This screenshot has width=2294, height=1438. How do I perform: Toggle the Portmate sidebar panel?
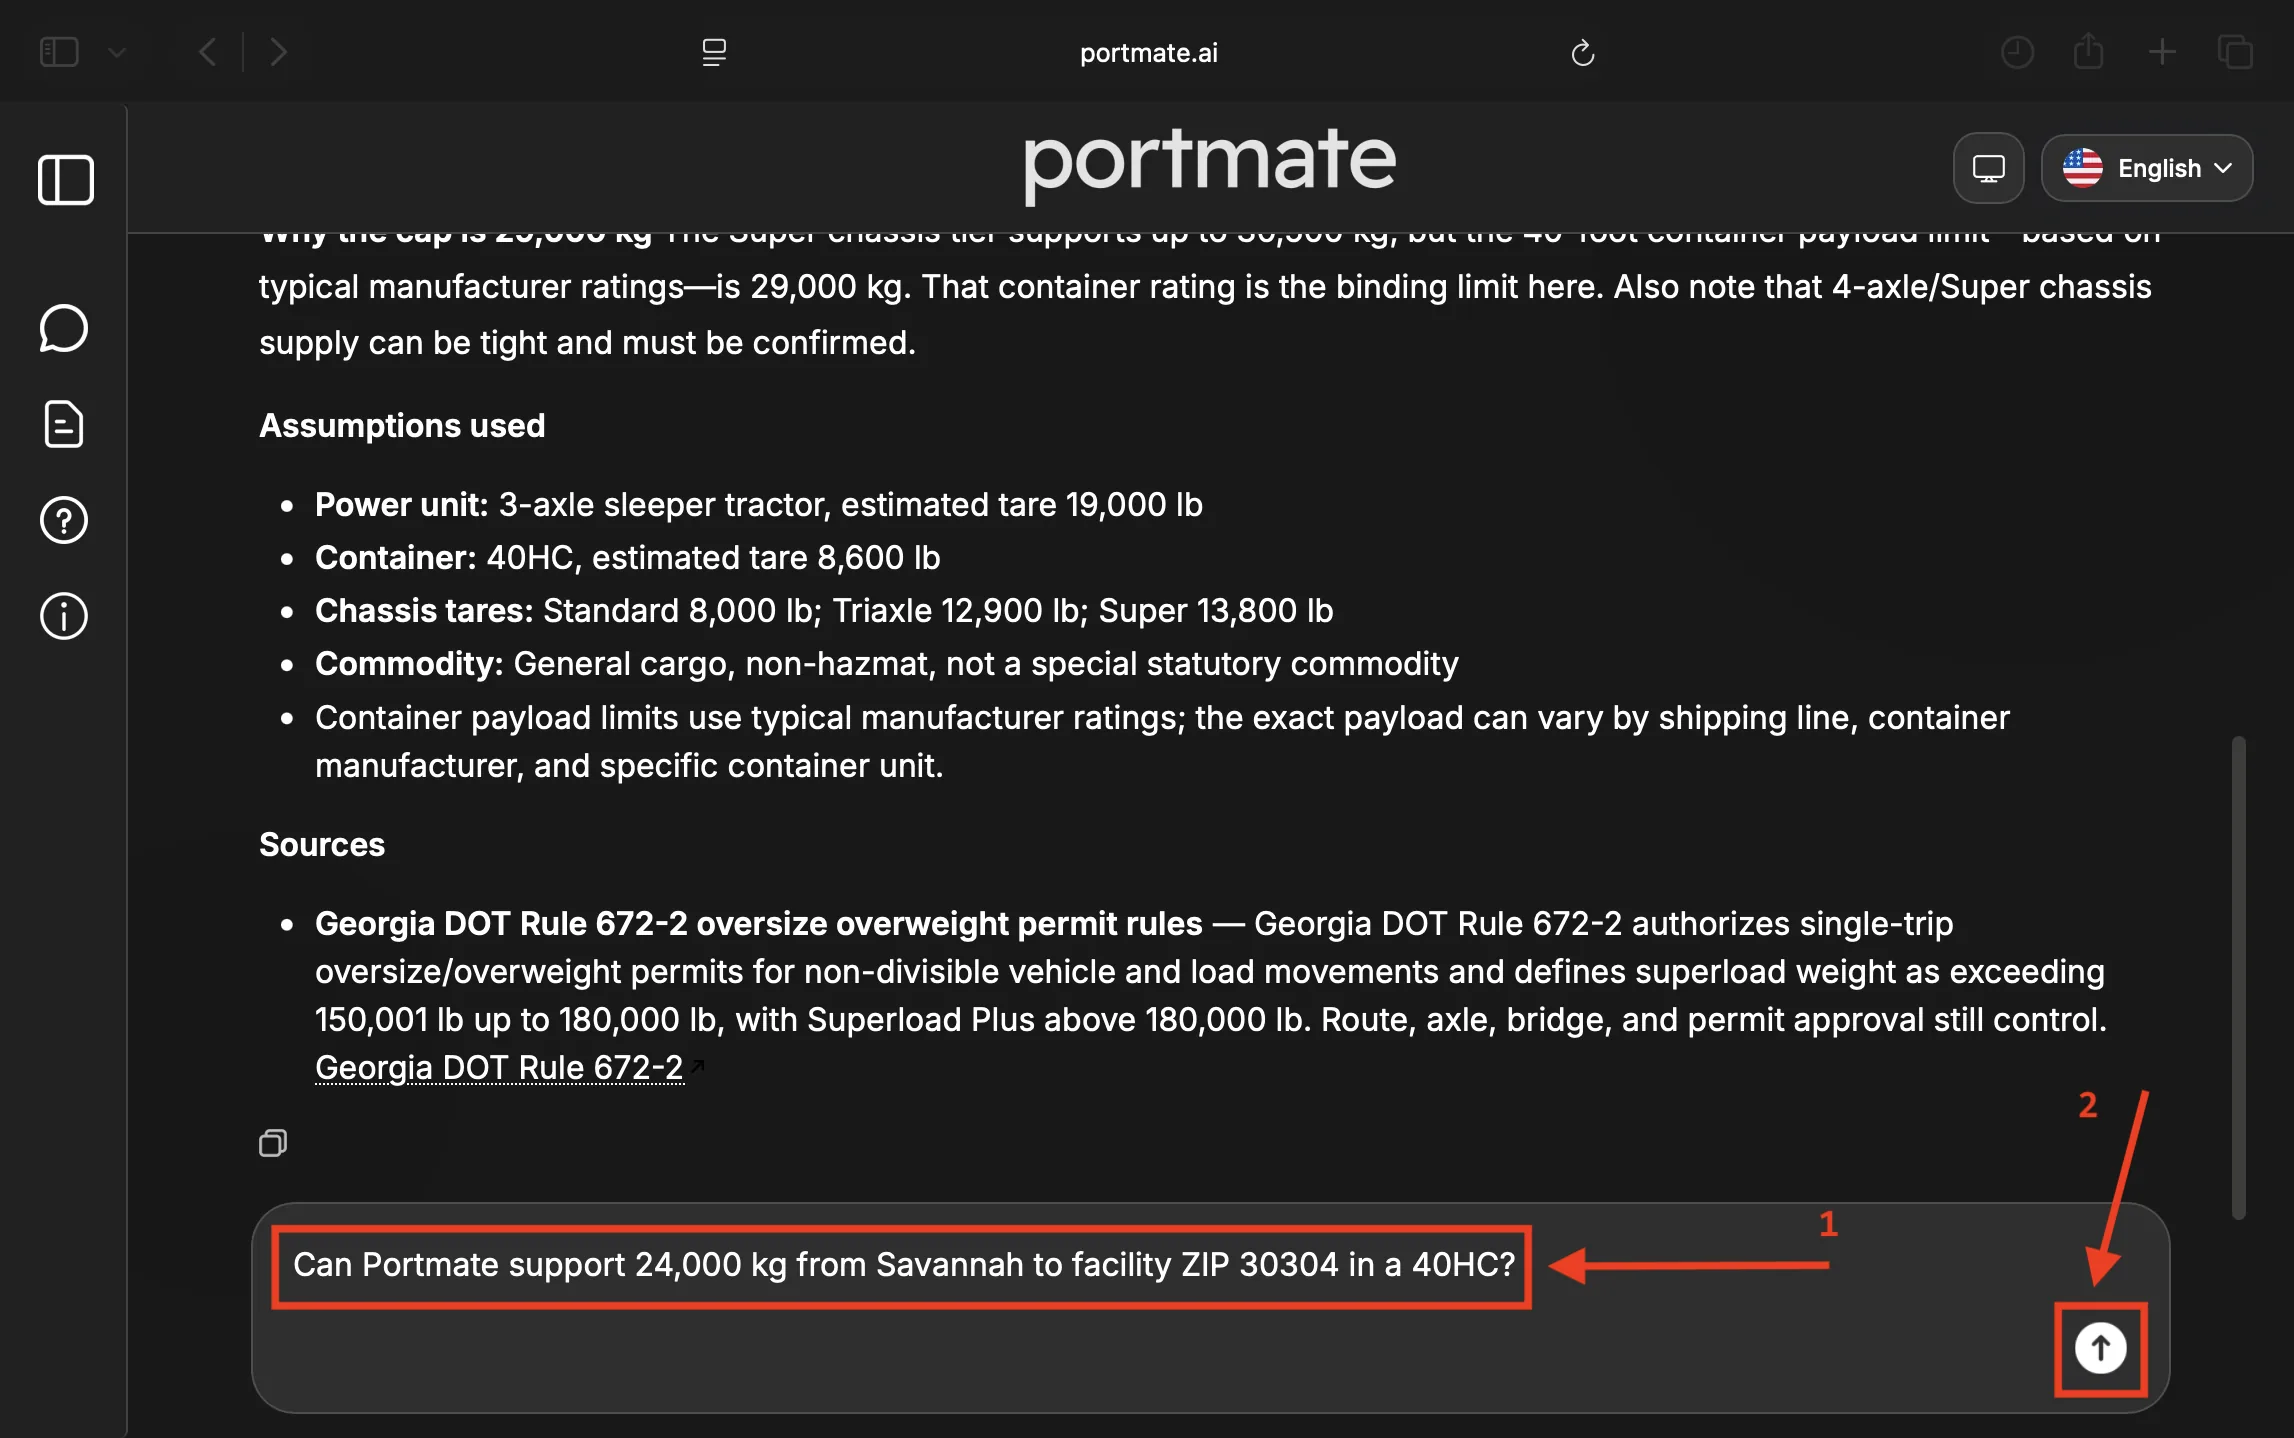tap(66, 180)
